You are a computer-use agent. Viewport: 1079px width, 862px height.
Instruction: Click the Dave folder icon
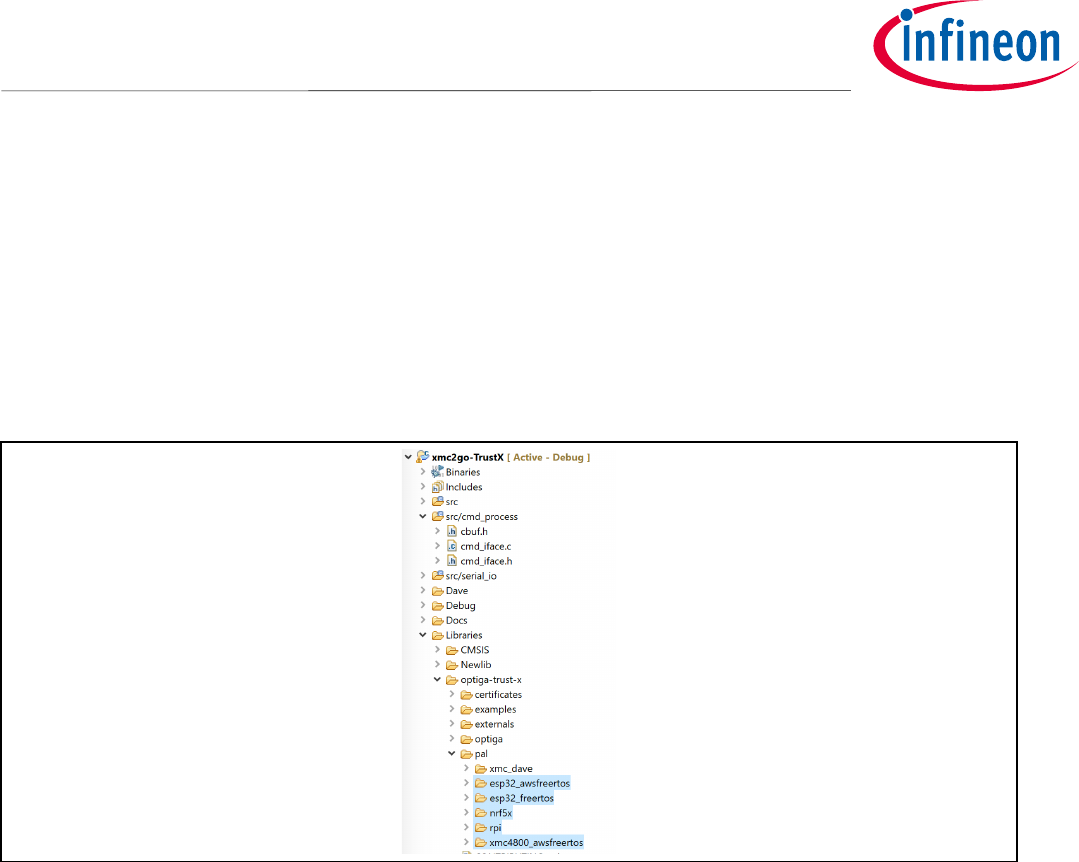click(x=437, y=591)
